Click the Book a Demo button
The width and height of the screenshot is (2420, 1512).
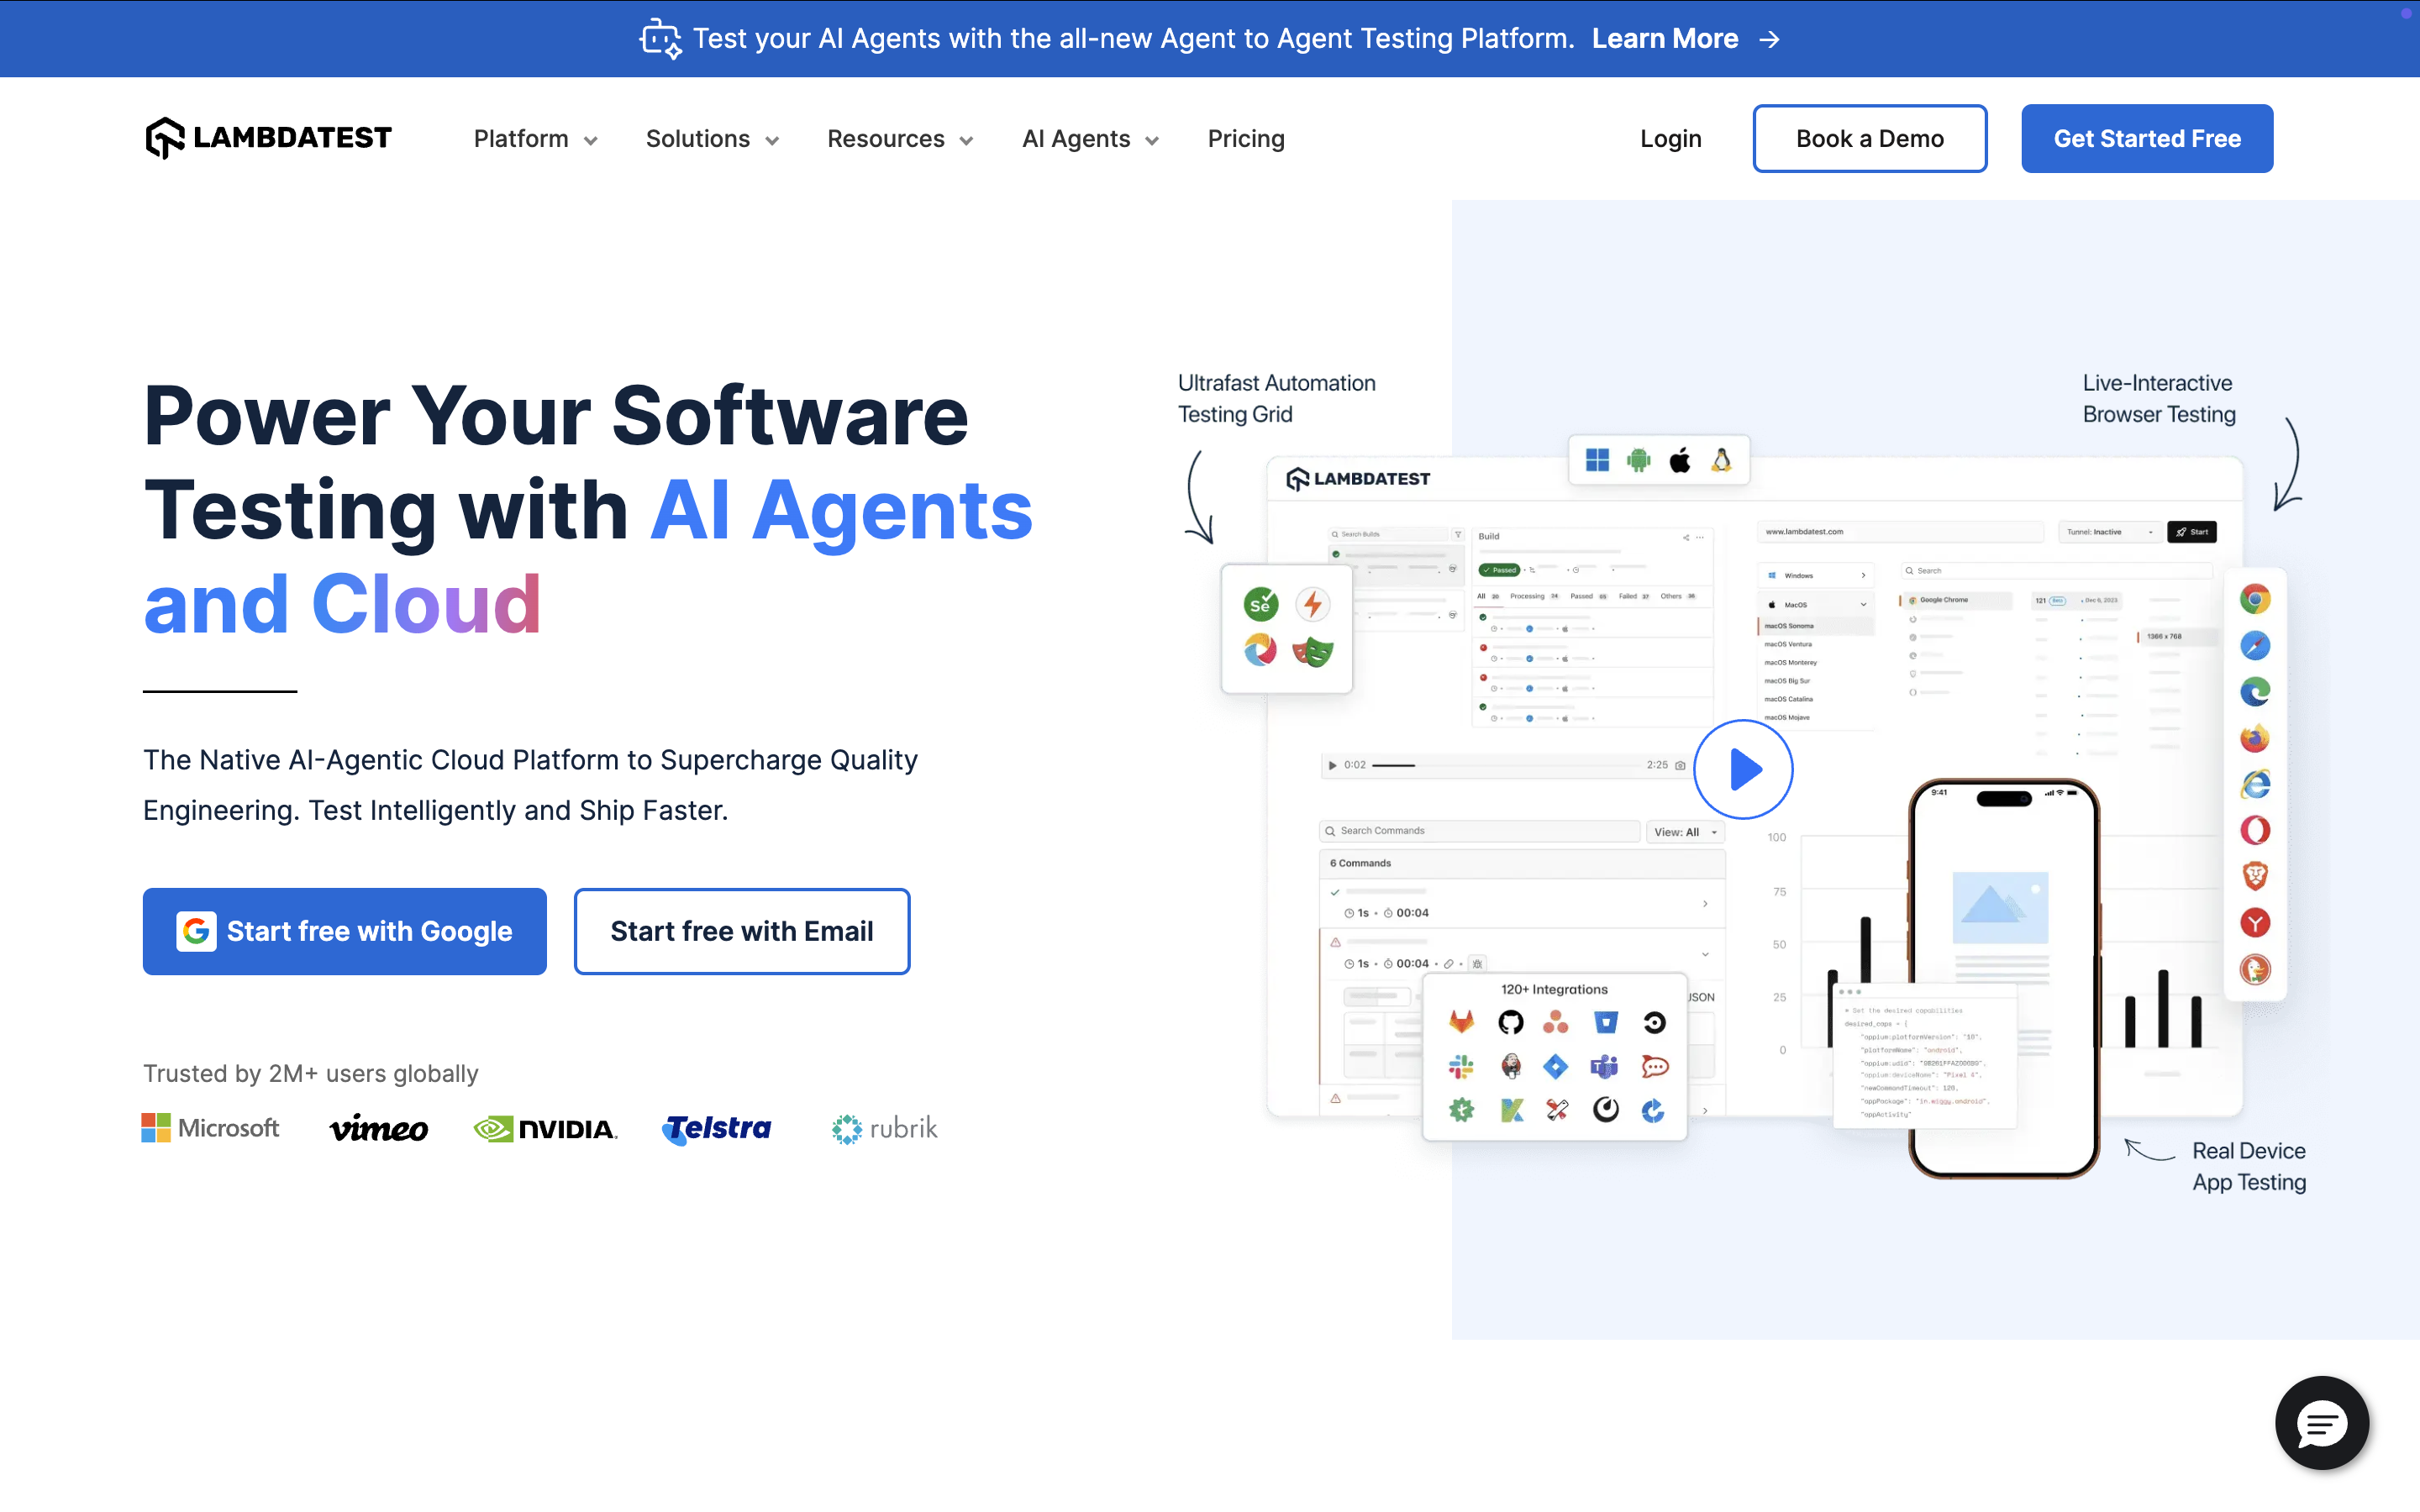tap(1870, 138)
